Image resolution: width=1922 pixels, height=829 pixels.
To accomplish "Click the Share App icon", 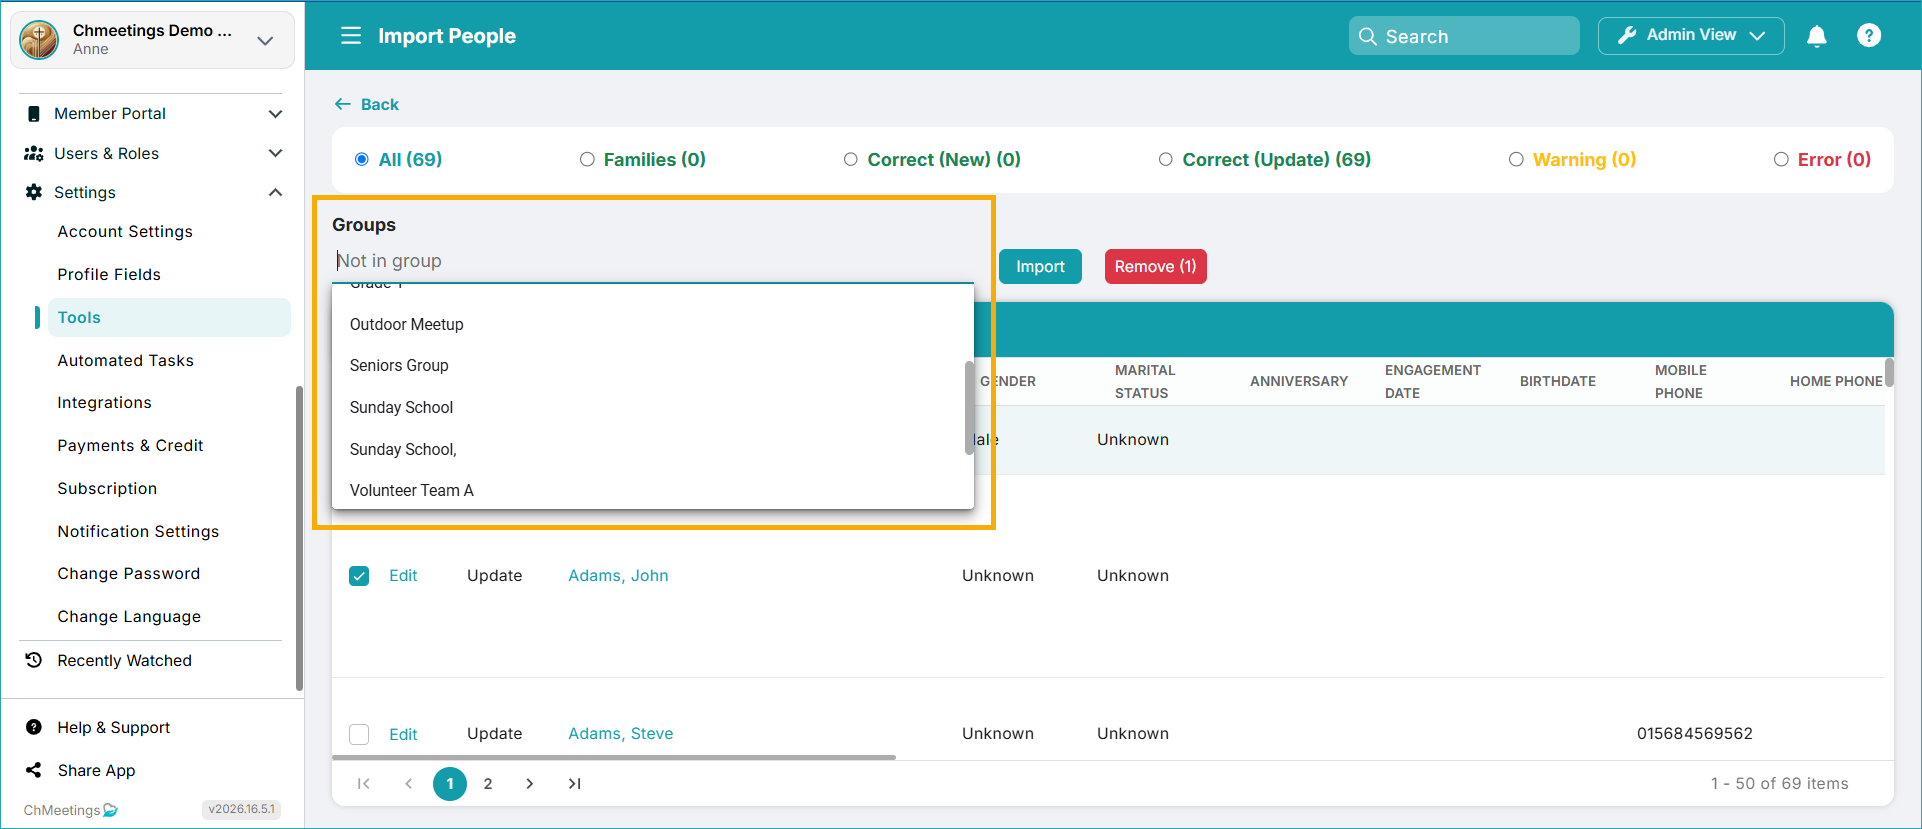I will tap(34, 770).
